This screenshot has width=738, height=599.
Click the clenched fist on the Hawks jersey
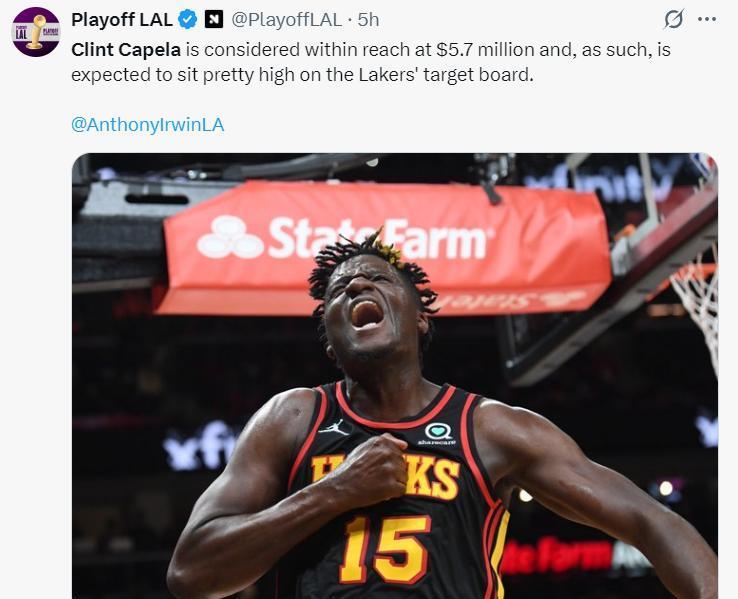pyautogui.click(x=372, y=470)
